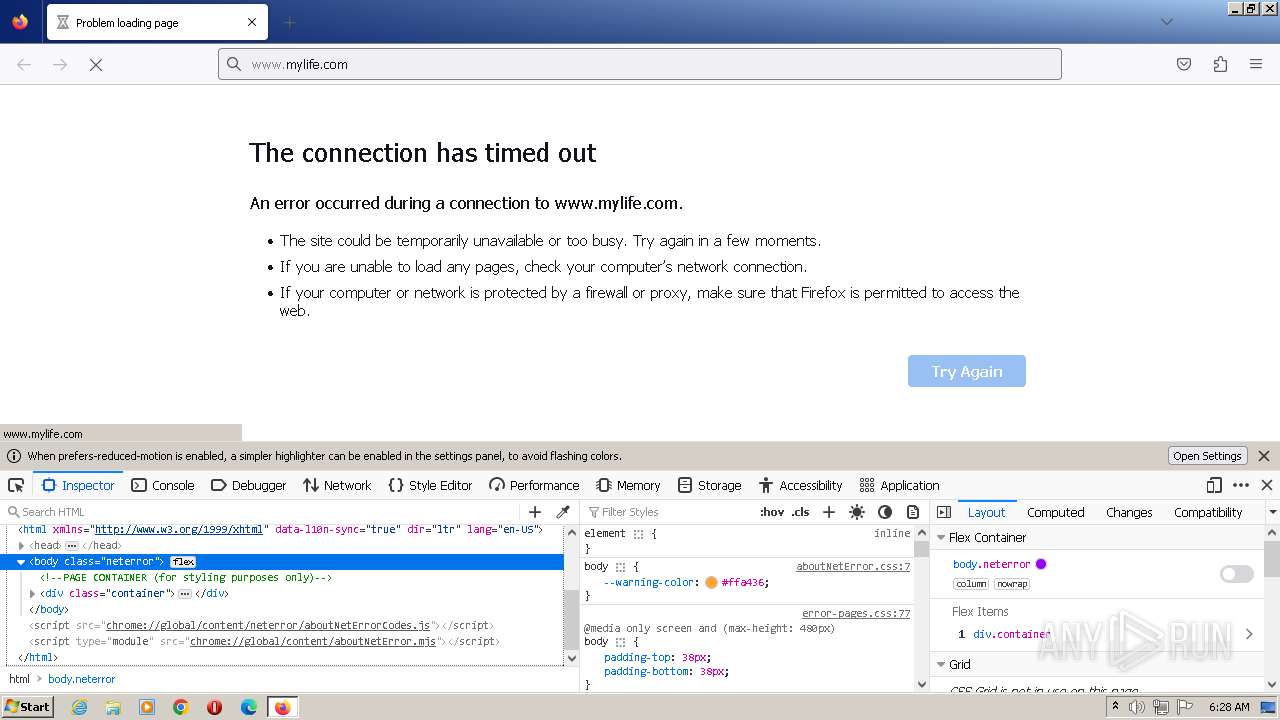This screenshot has width=1280, height=720.
Task: Click the aboutNetError.mjs script link
Action: point(313,641)
